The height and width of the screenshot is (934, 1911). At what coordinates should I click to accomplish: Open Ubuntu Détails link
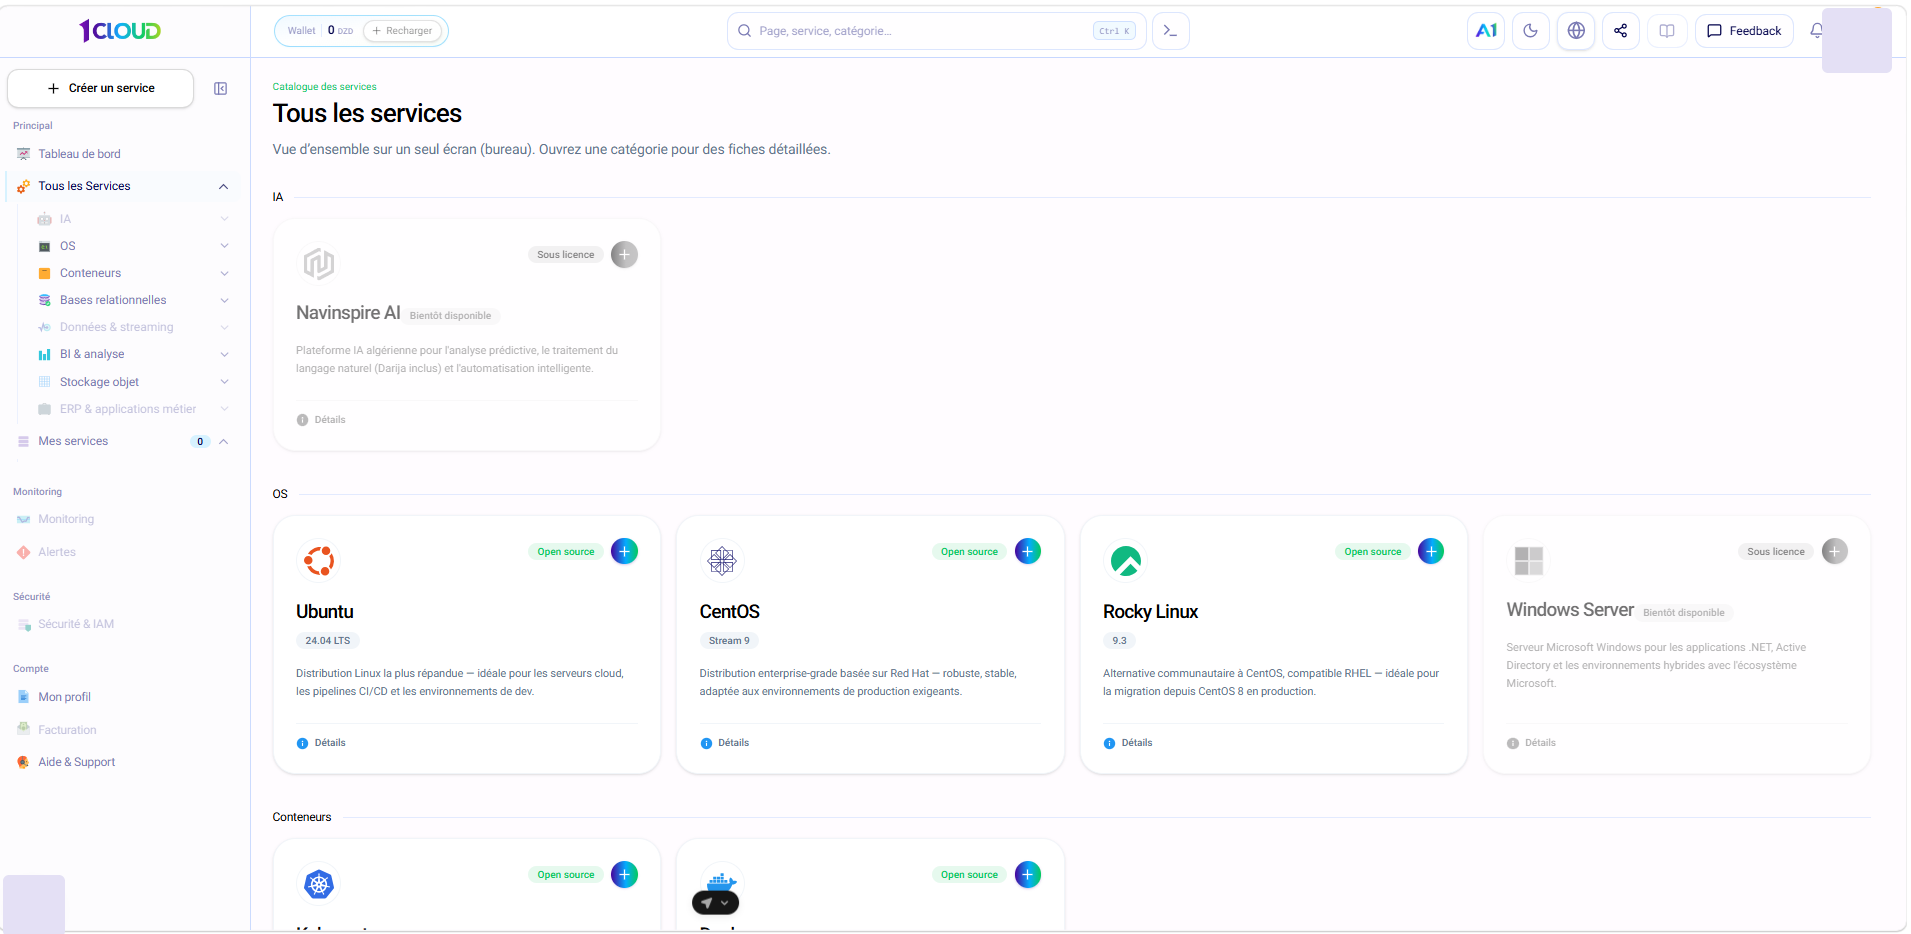click(321, 743)
